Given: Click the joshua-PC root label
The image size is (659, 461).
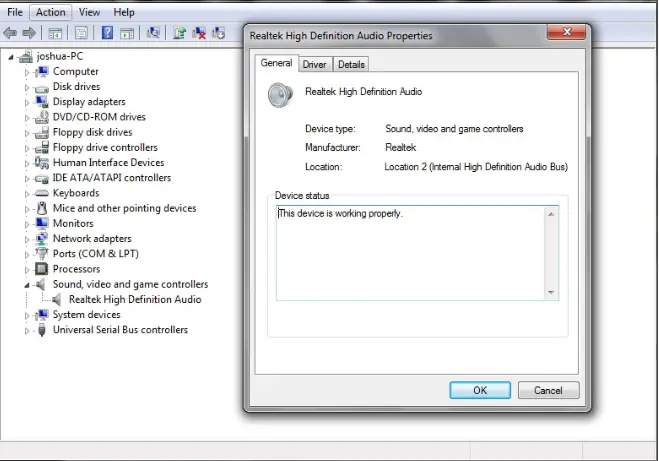Looking at the screenshot, I should [x=60, y=56].
